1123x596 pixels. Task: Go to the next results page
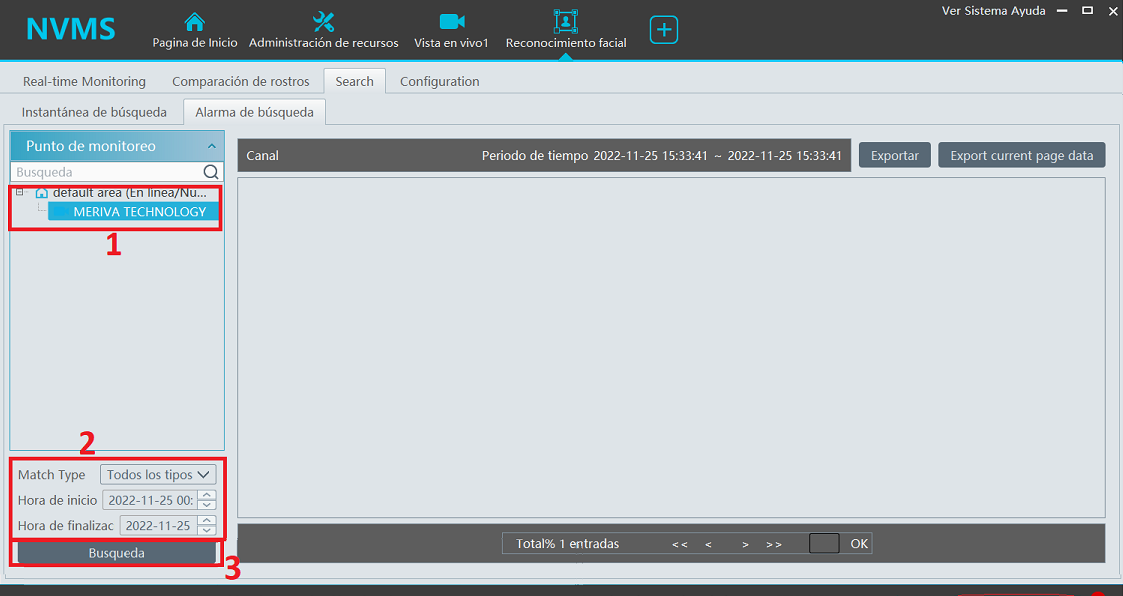(x=745, y=544)
